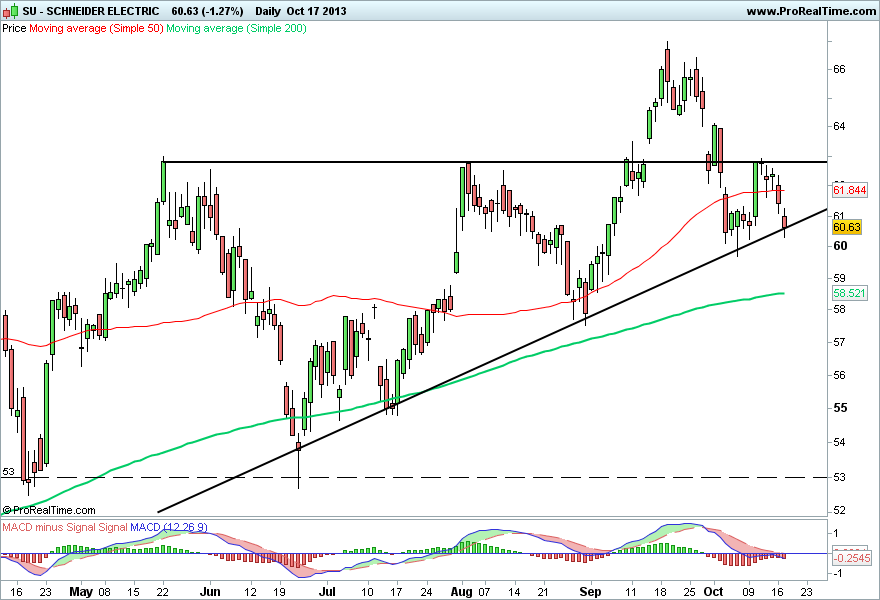Click the 07 date label after Aug
The width and height of the screenshot is (880, 600).
pos(484,592)
